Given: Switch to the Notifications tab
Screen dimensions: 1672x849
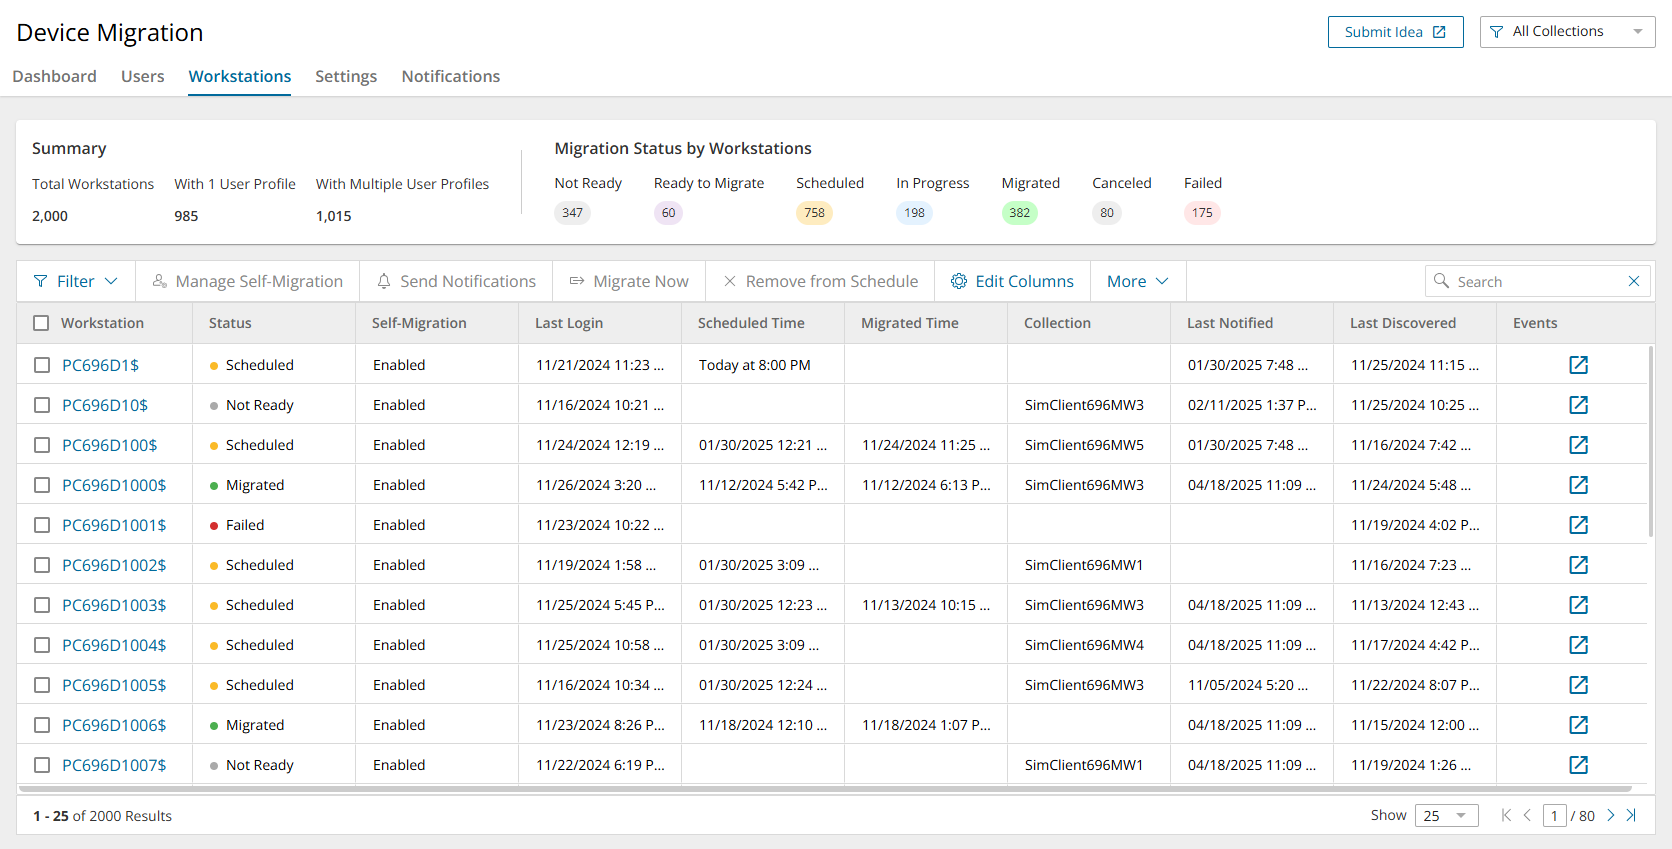Looking at the screenshot, I should (x=450, y=76).
